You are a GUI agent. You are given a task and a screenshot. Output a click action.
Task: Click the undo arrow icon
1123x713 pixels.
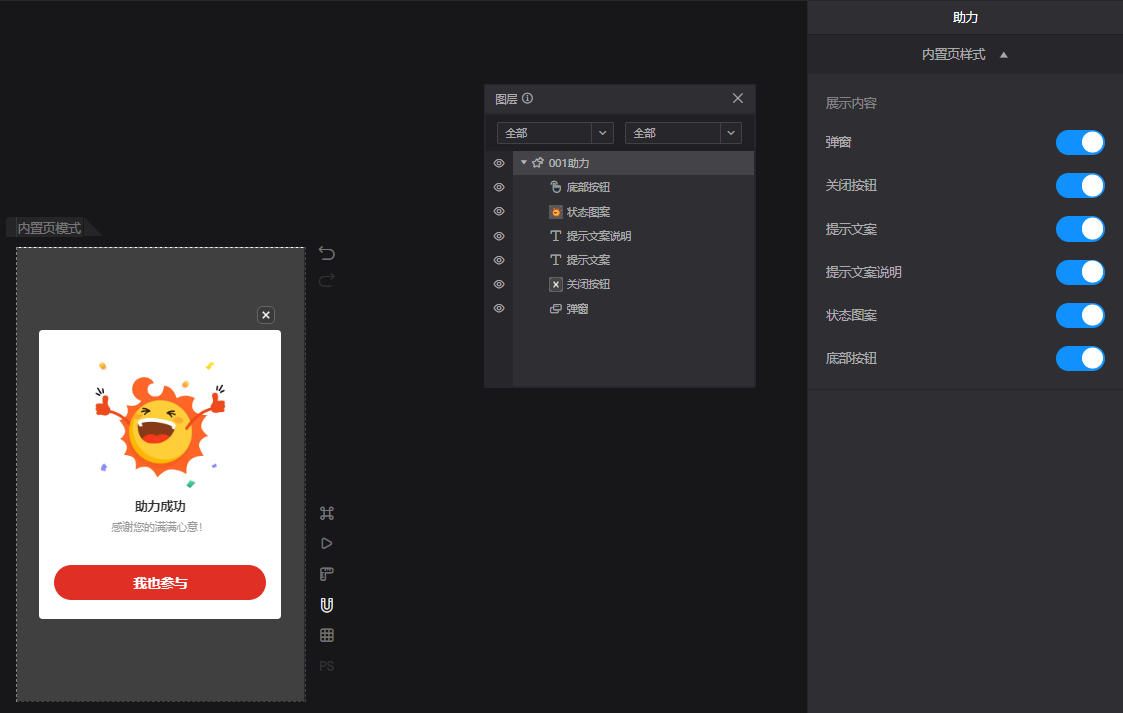tap(327, 253)
